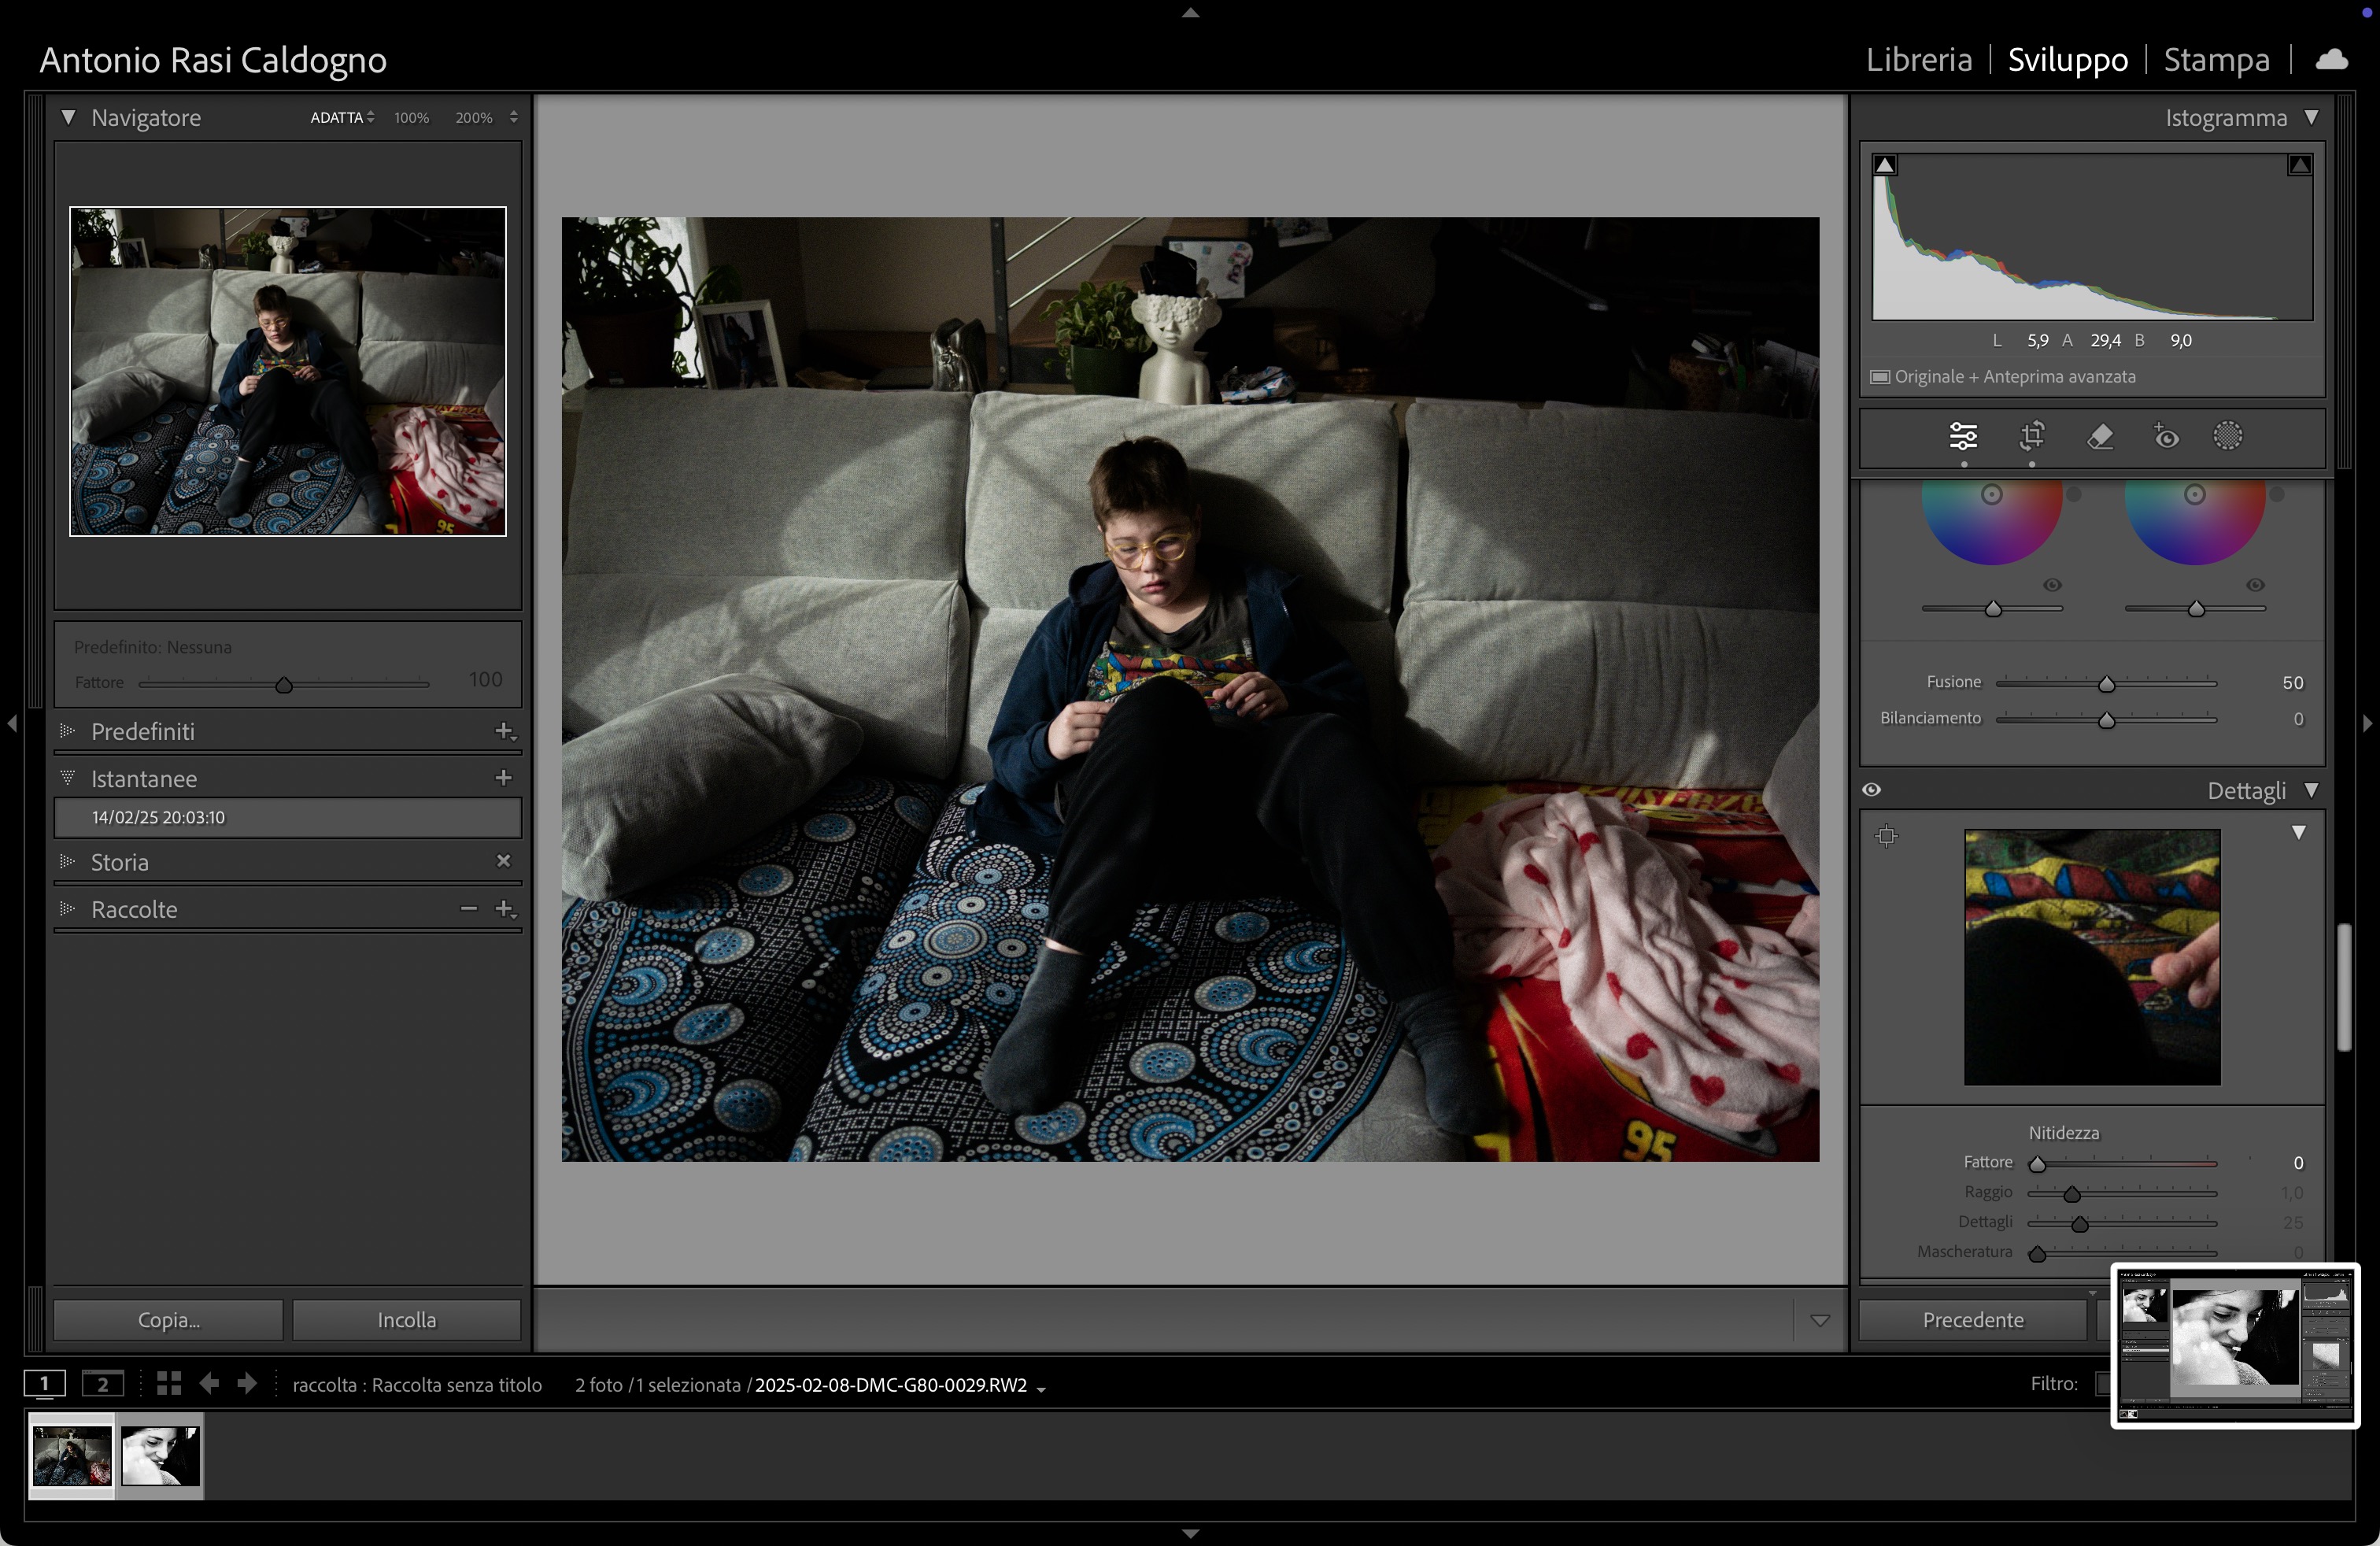2380x1546 pixels.
Task: Open the ADATTA zoom mode dropdown
Action: [x=342, y=117]
